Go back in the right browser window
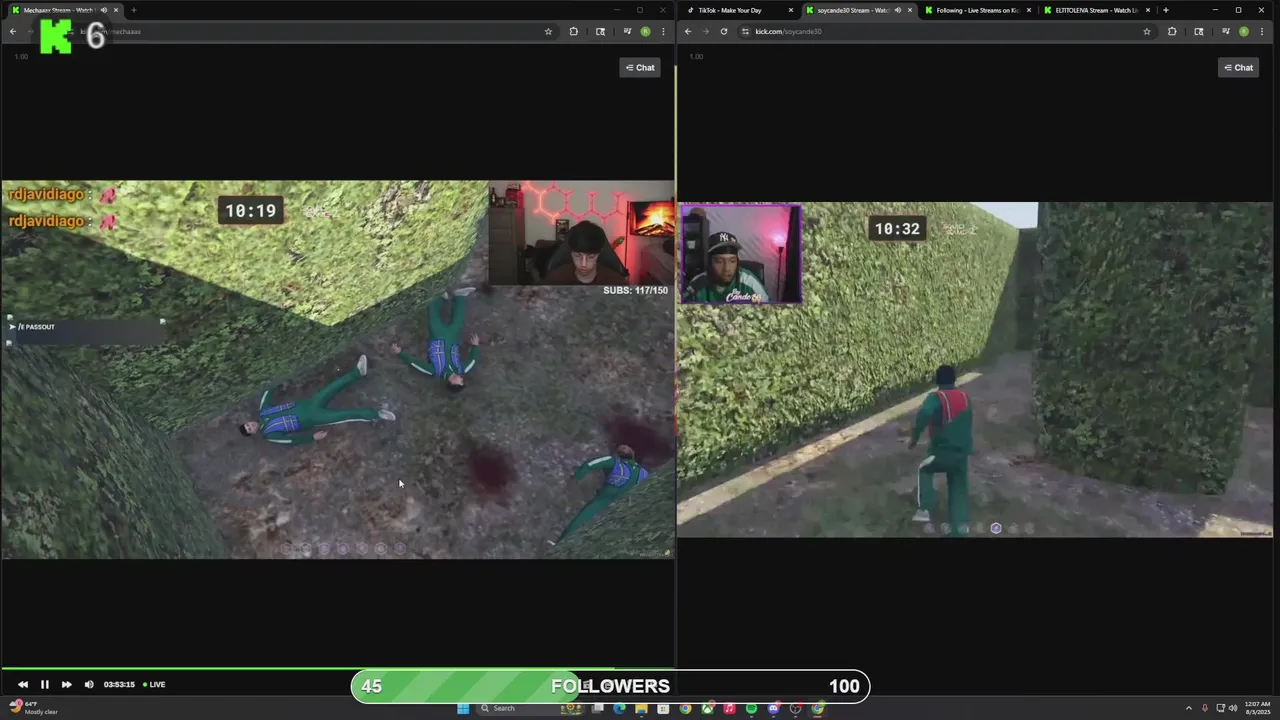 click(687, 31)
